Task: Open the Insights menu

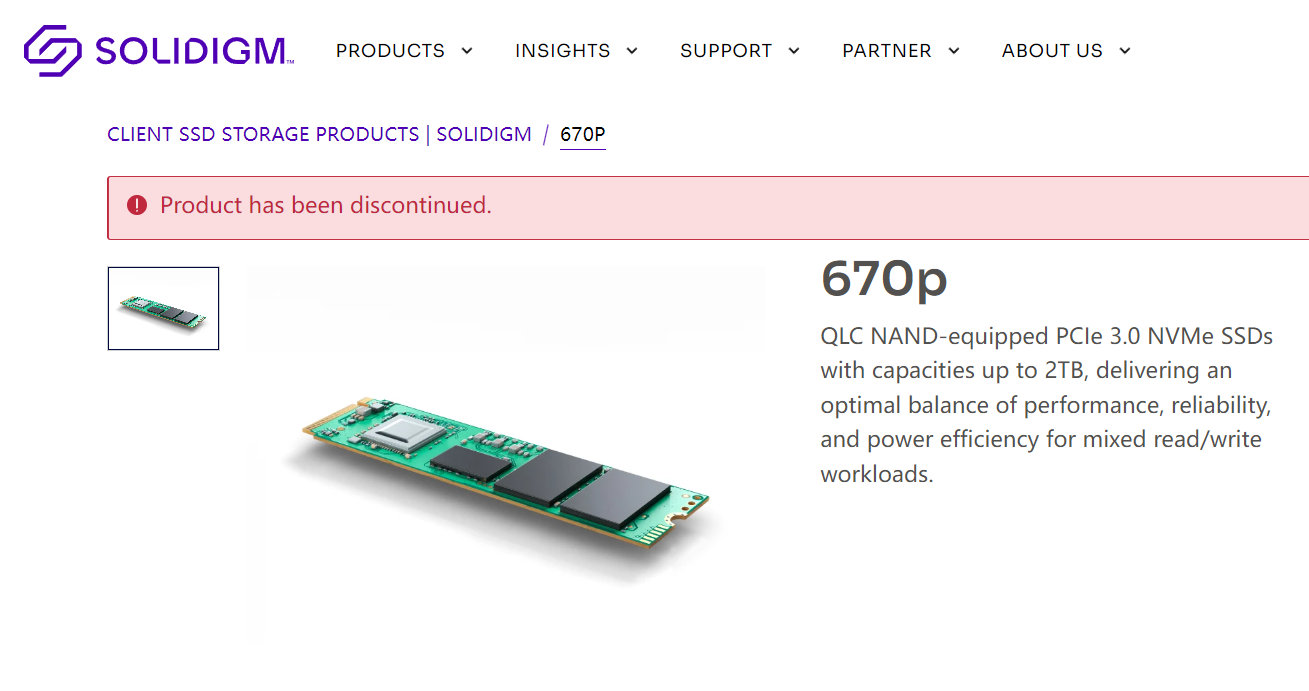Action: click(562, 51)
